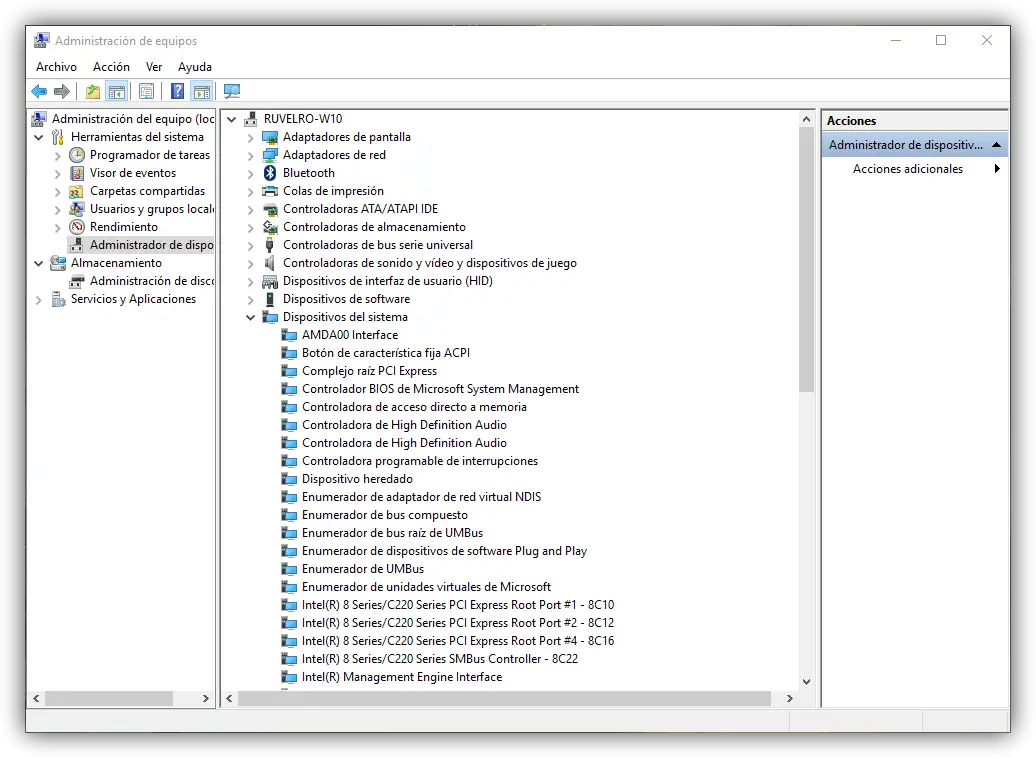Open the Ver menu

pyautogui.click(x=154, y=67)
